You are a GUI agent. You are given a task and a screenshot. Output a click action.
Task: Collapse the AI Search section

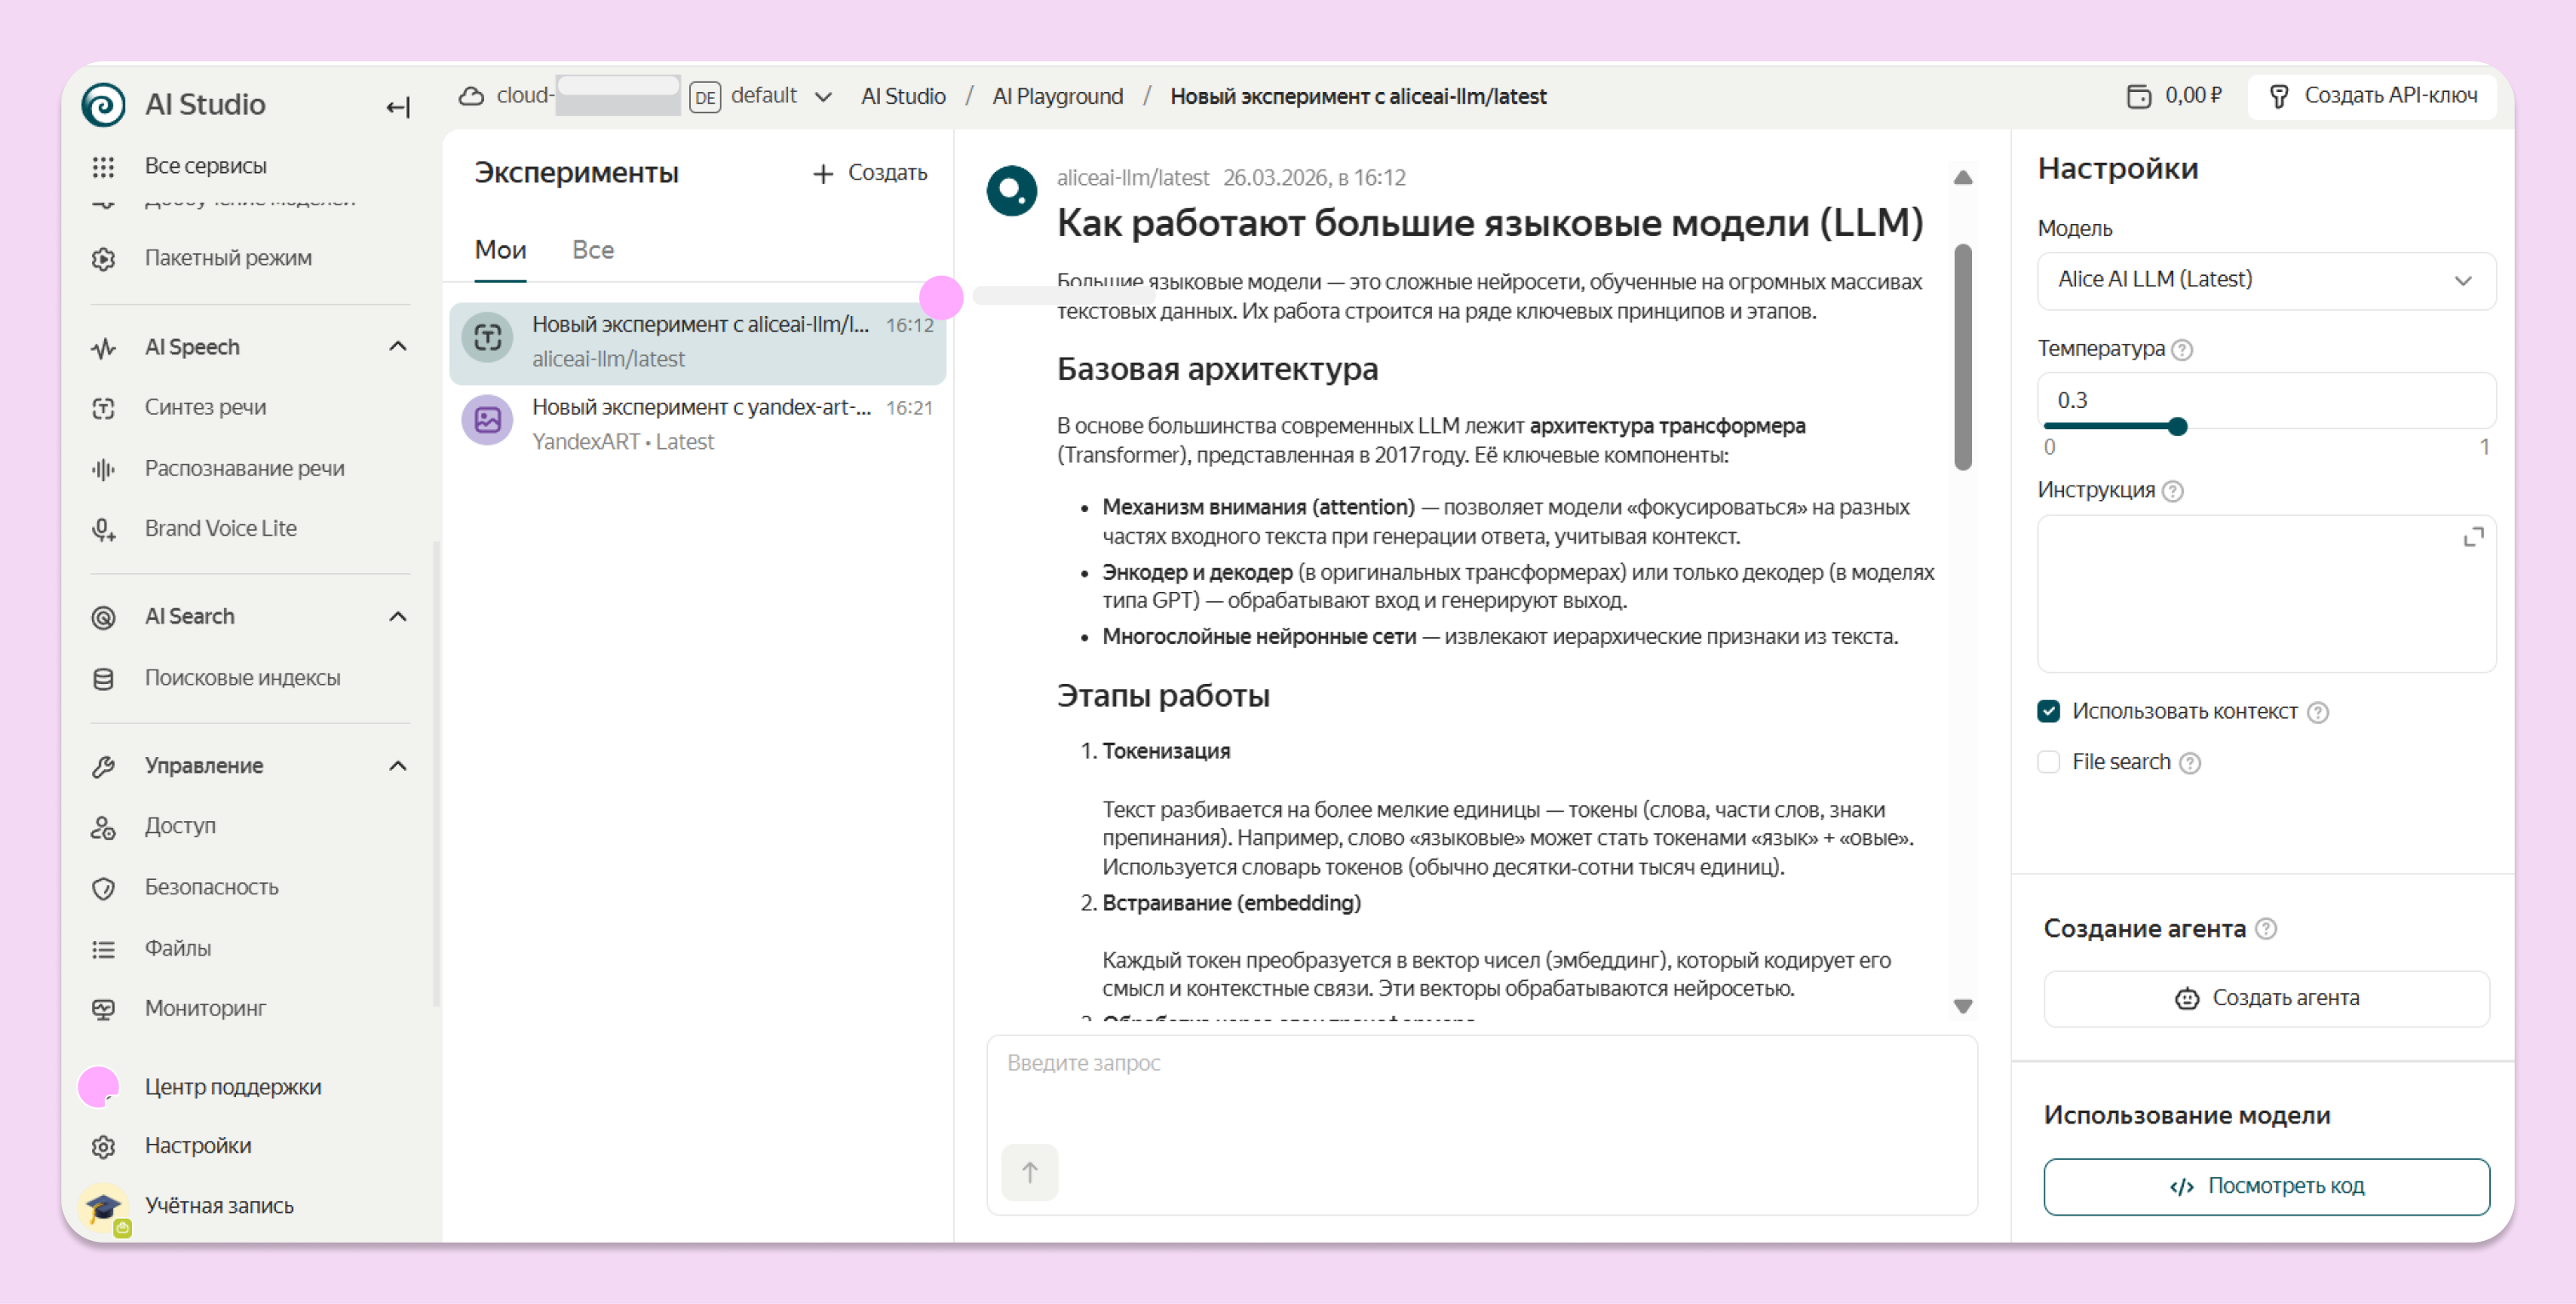coord(398,616)
